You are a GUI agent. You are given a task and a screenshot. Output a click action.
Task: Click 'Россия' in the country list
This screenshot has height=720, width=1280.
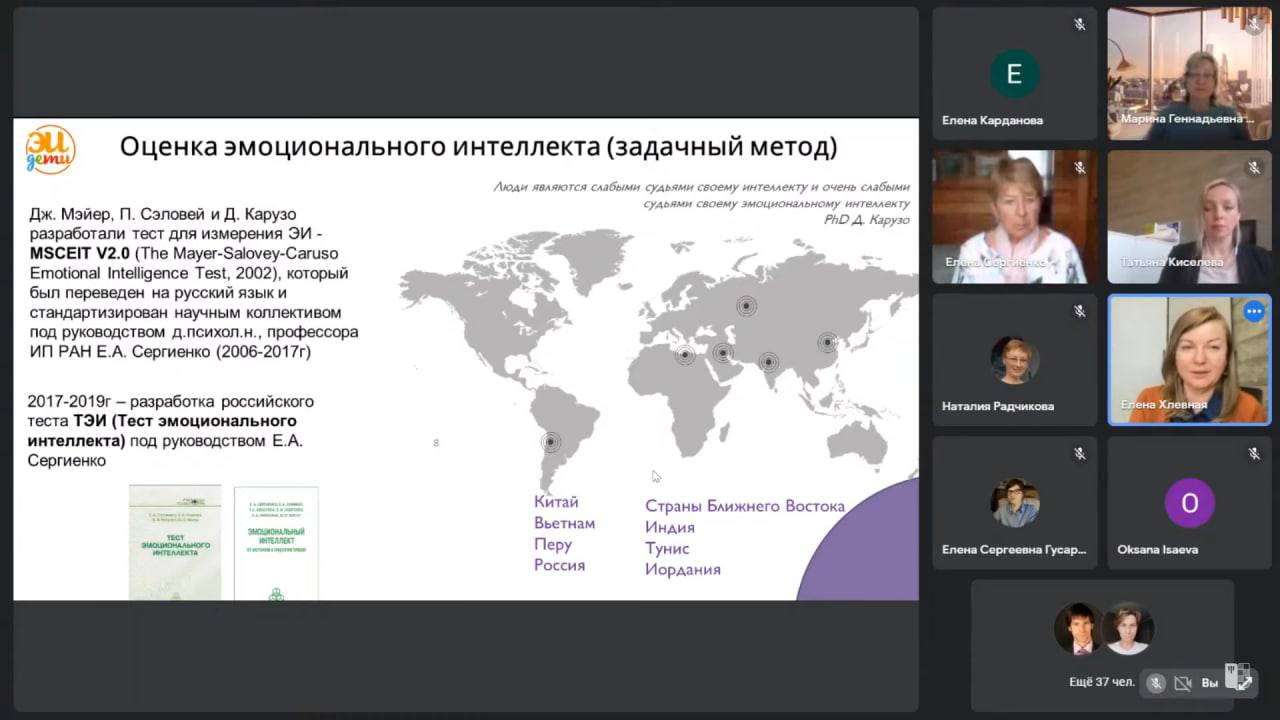559,565
